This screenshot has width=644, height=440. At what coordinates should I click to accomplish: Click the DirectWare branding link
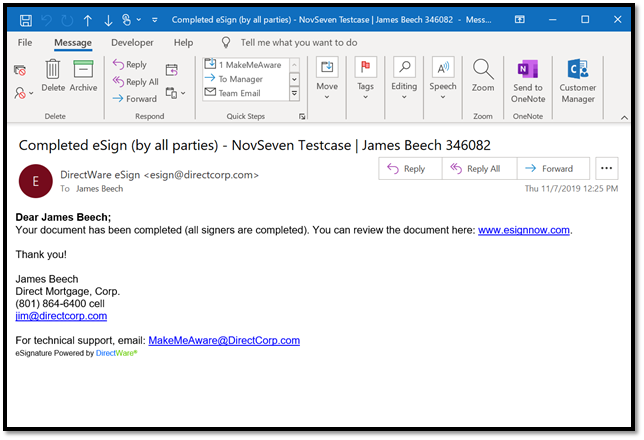pos(116,353)
